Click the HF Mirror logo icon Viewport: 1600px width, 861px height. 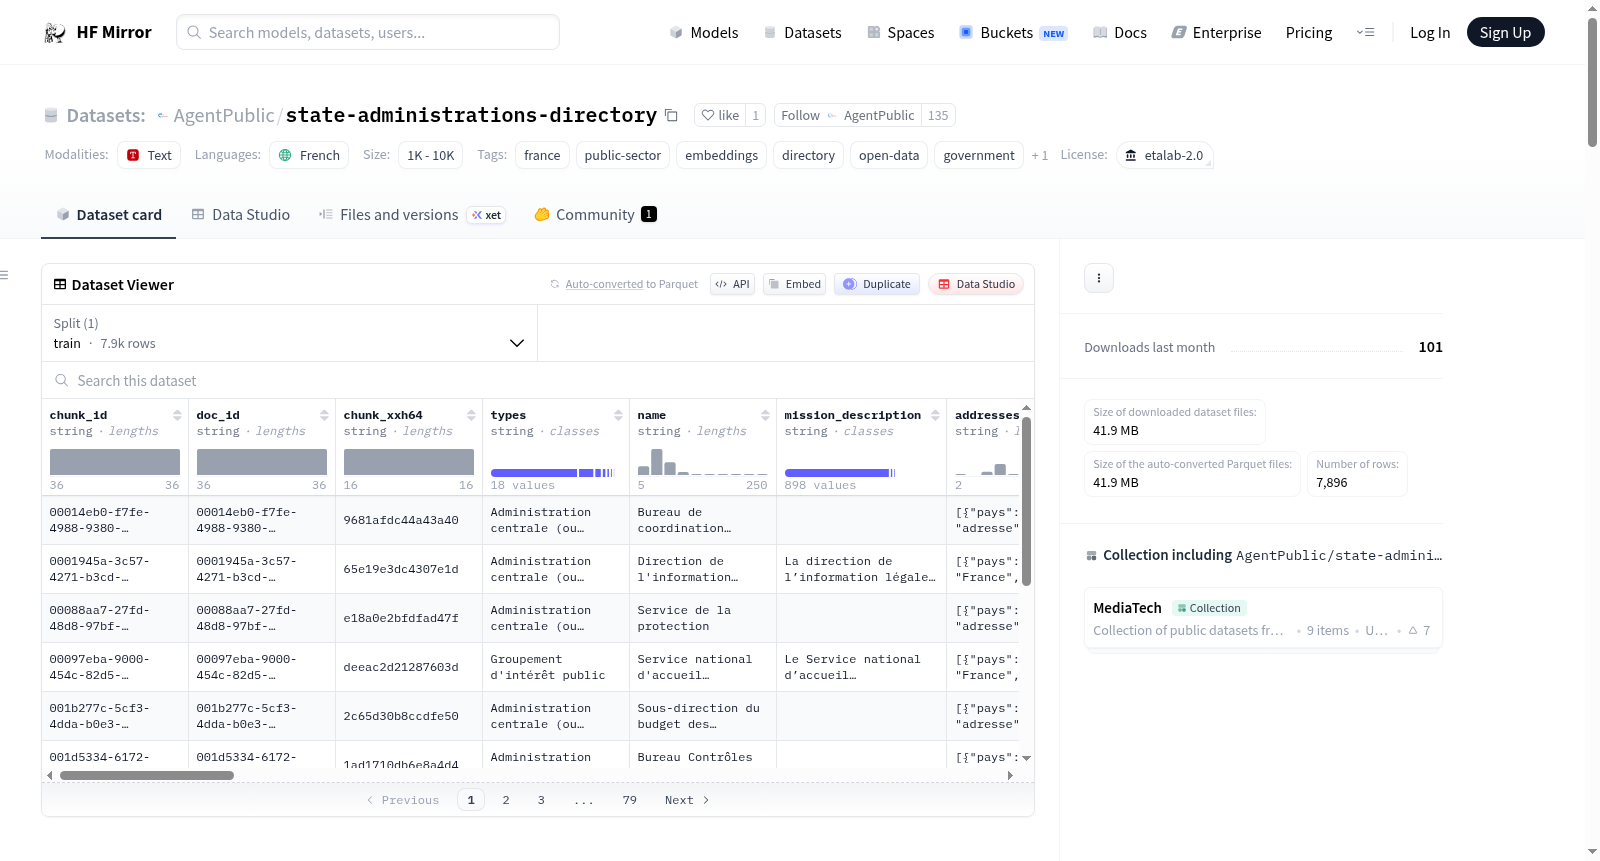(x=55, y=33)
